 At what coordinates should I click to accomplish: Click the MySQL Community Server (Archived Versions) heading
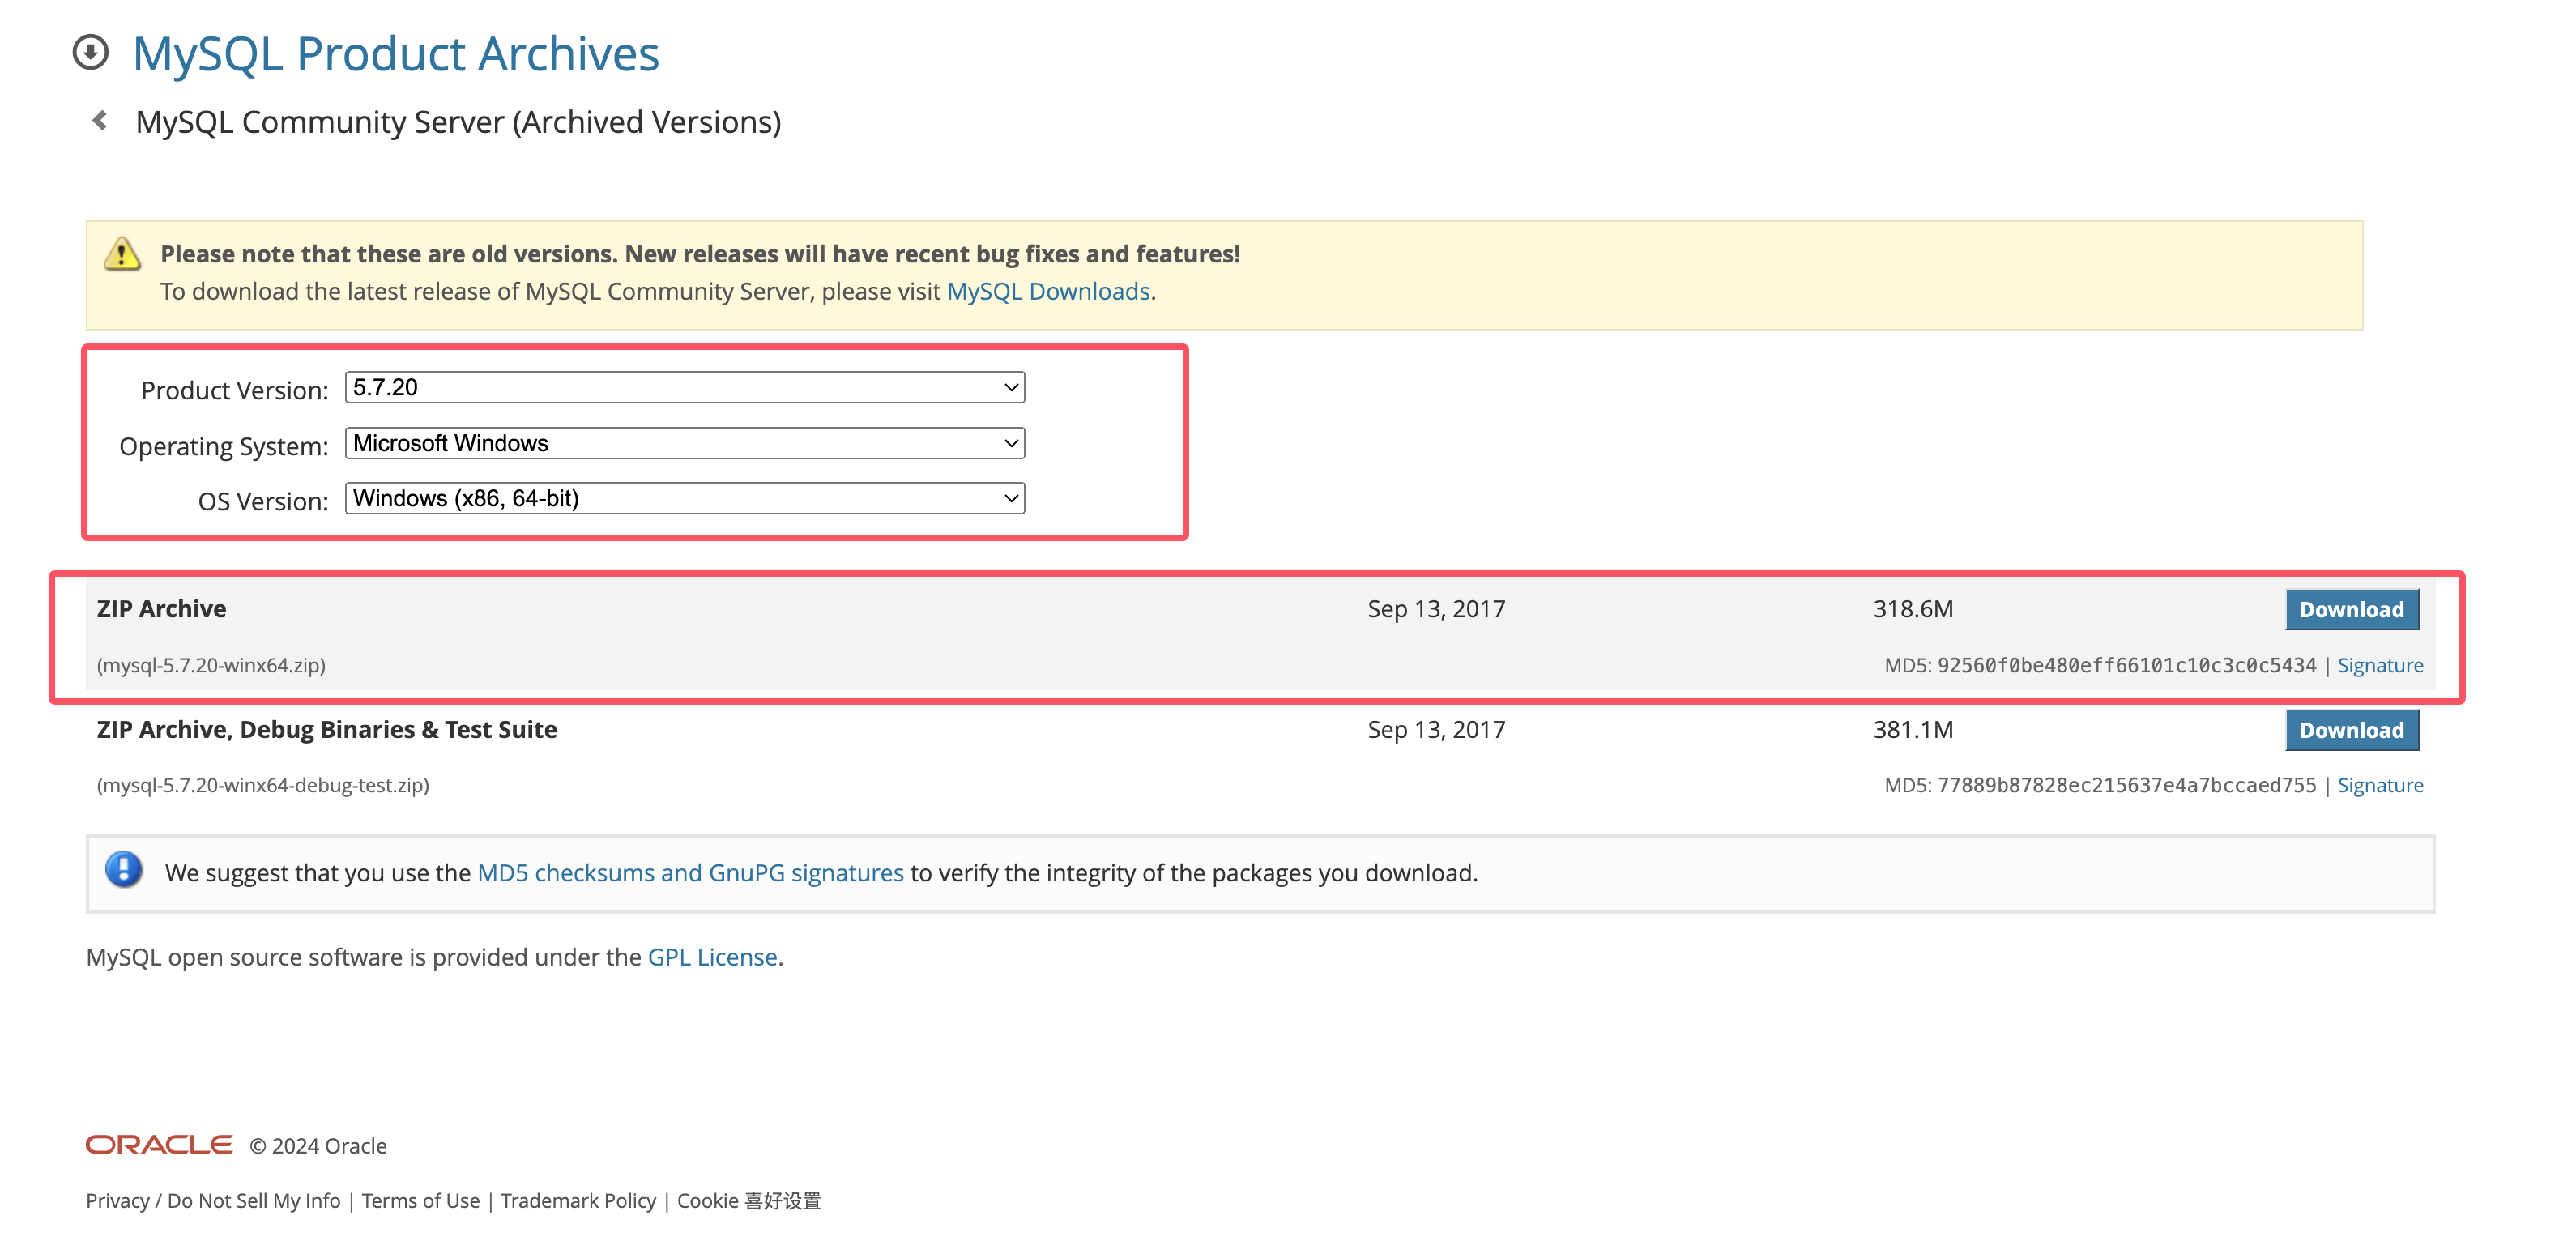tap(458, 122)
